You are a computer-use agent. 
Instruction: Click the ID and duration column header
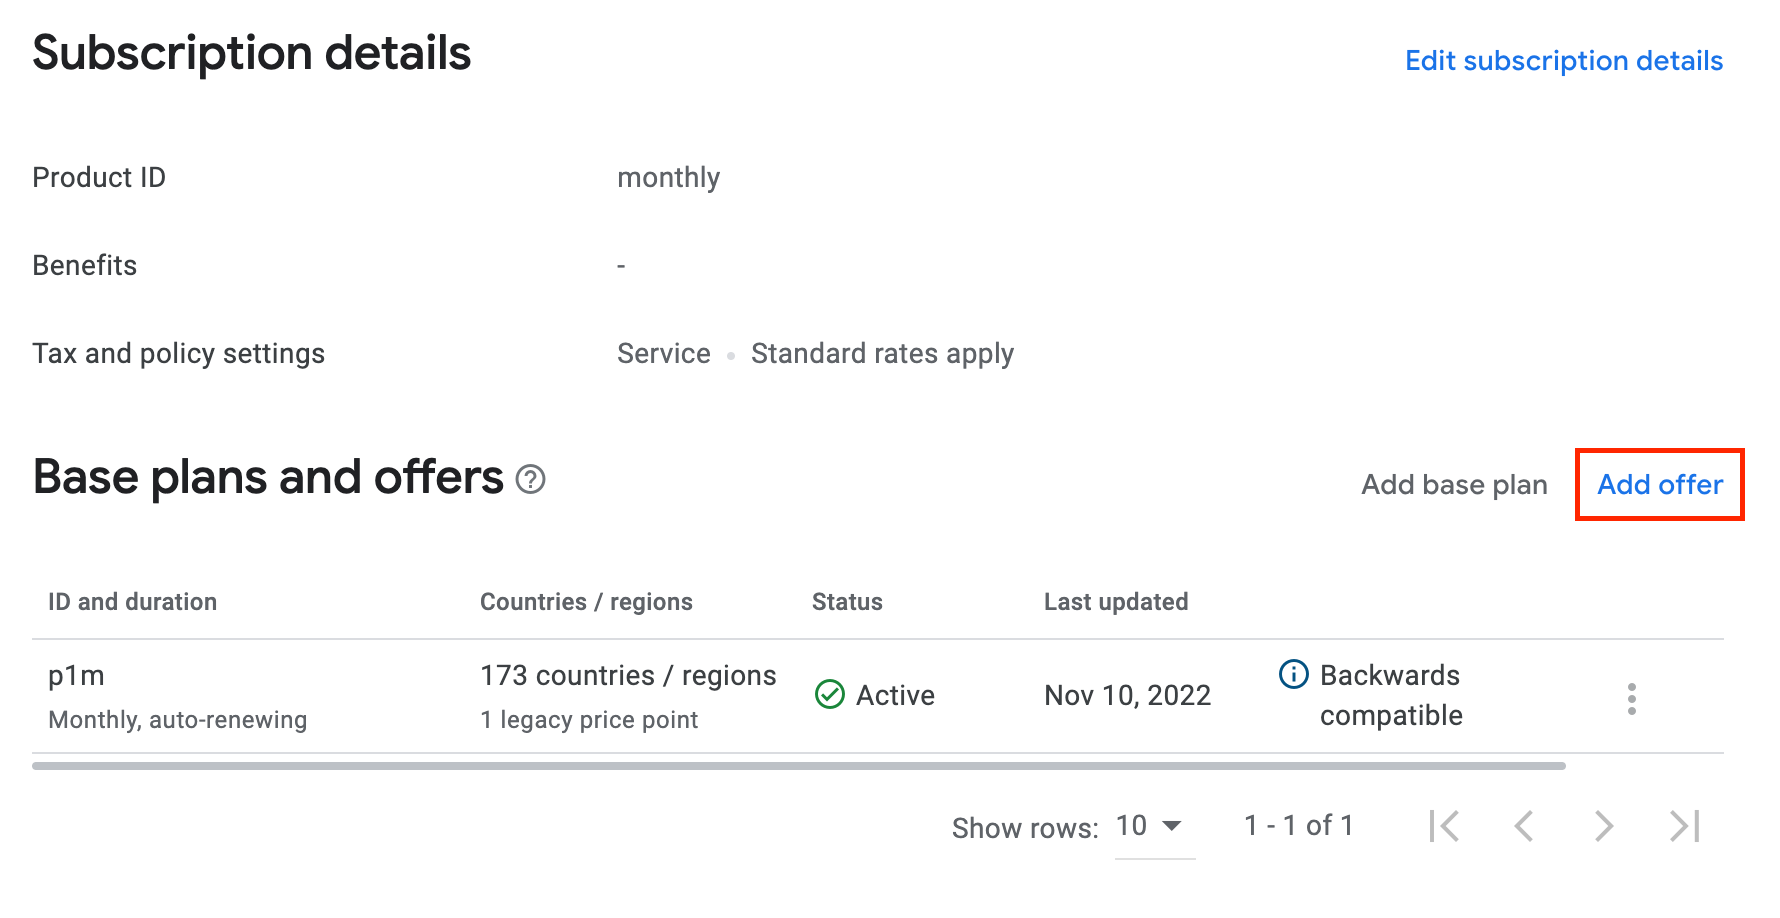(x=132, y=602)
